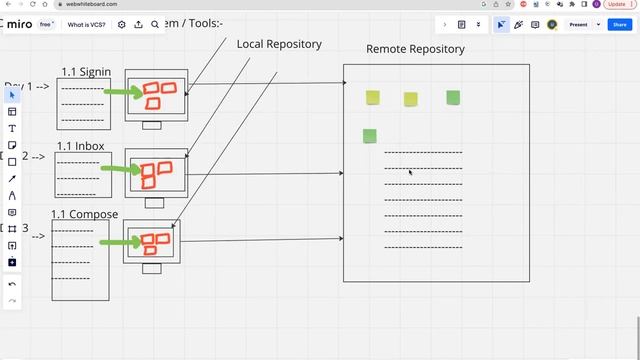Export the board with the upload-arrow icon
The image size is (640, 360).
138,24
